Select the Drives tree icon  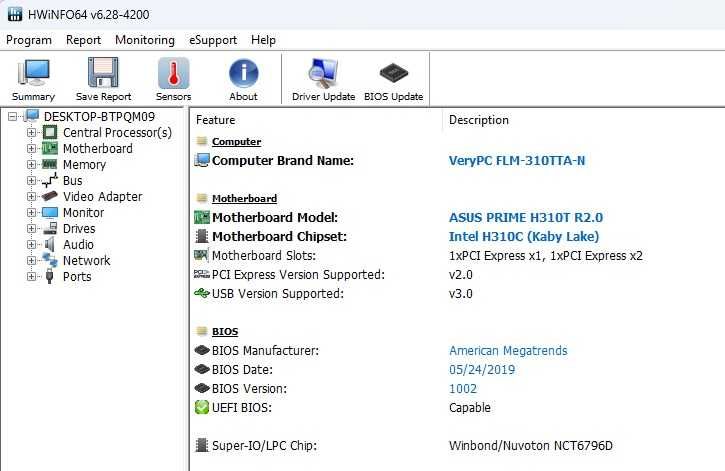click(x=50, y=228)
